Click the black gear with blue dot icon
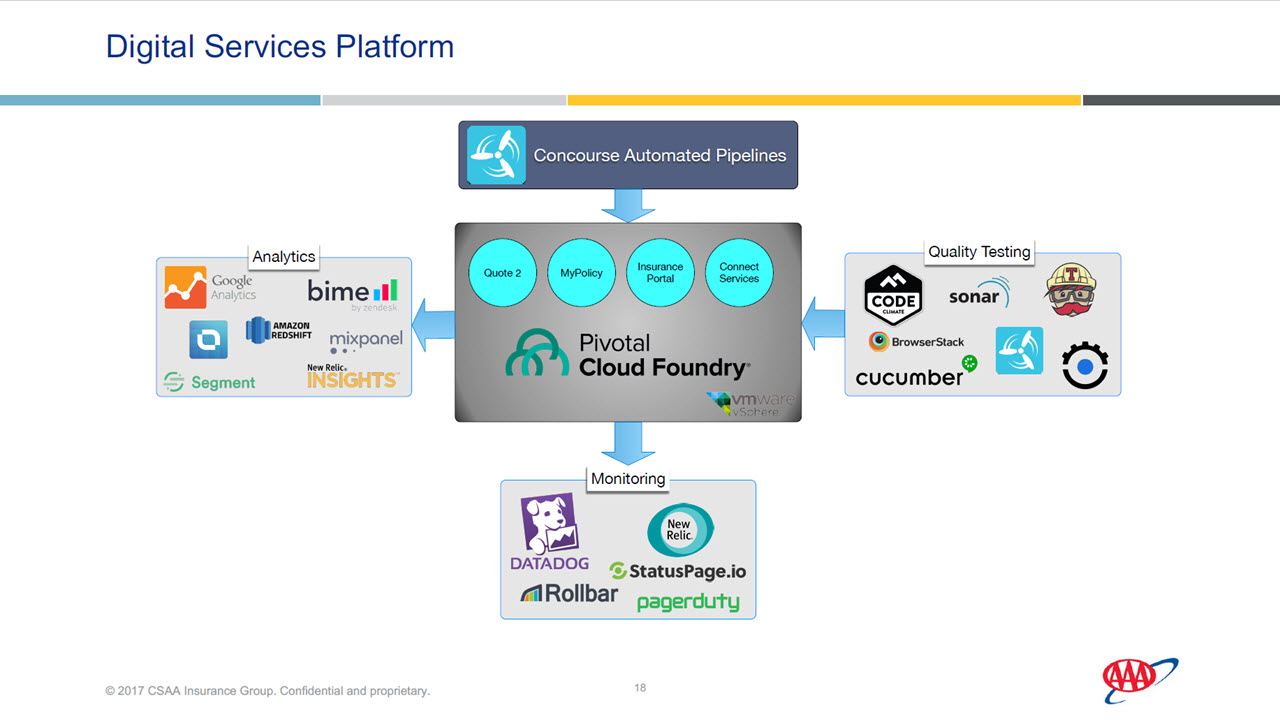 (1084, 365)
